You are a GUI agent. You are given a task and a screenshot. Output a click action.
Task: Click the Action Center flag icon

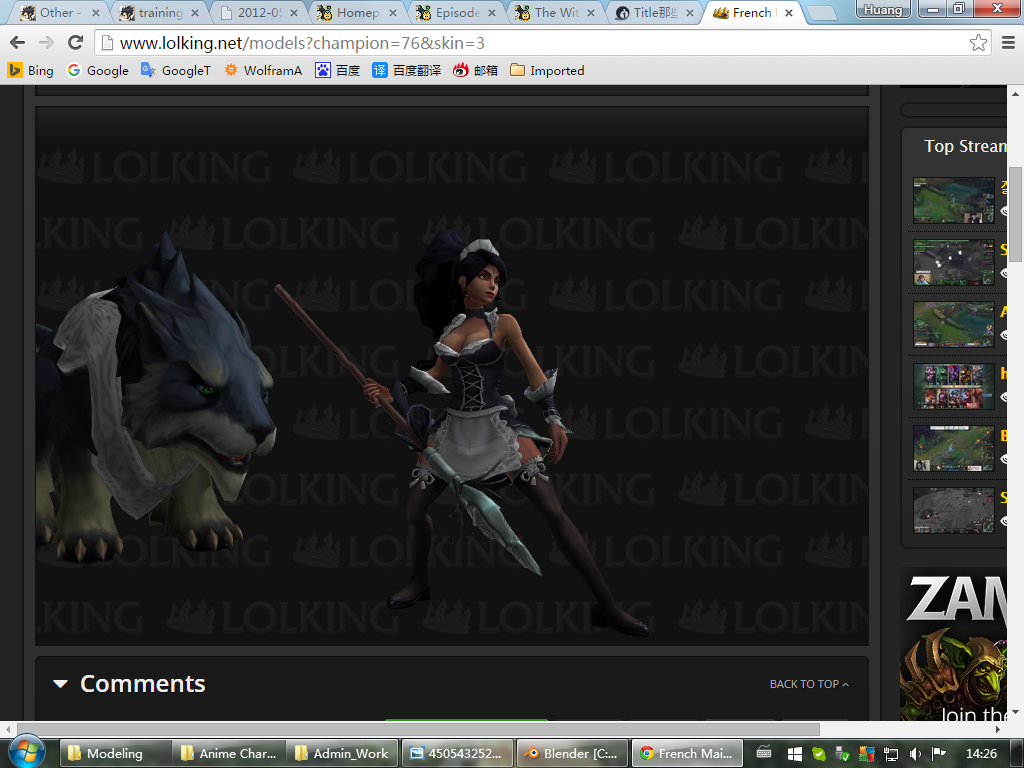tap(938, 754)
